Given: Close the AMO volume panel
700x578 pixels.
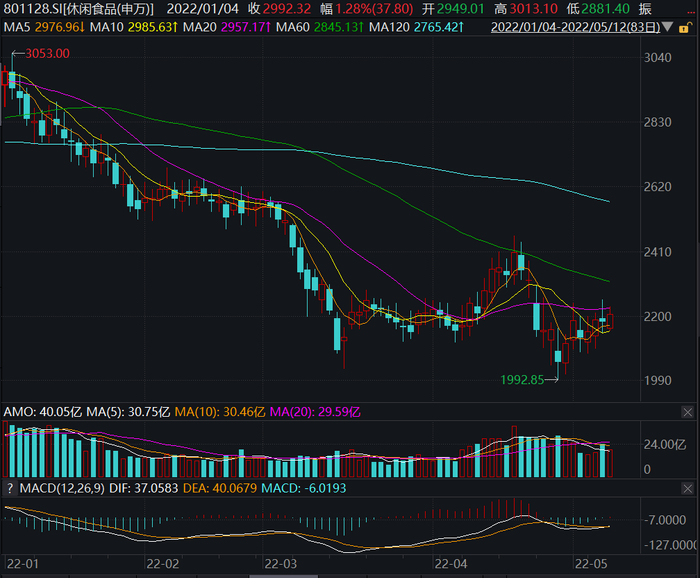Looking at the screenshot, I should [x=688, y=412].
